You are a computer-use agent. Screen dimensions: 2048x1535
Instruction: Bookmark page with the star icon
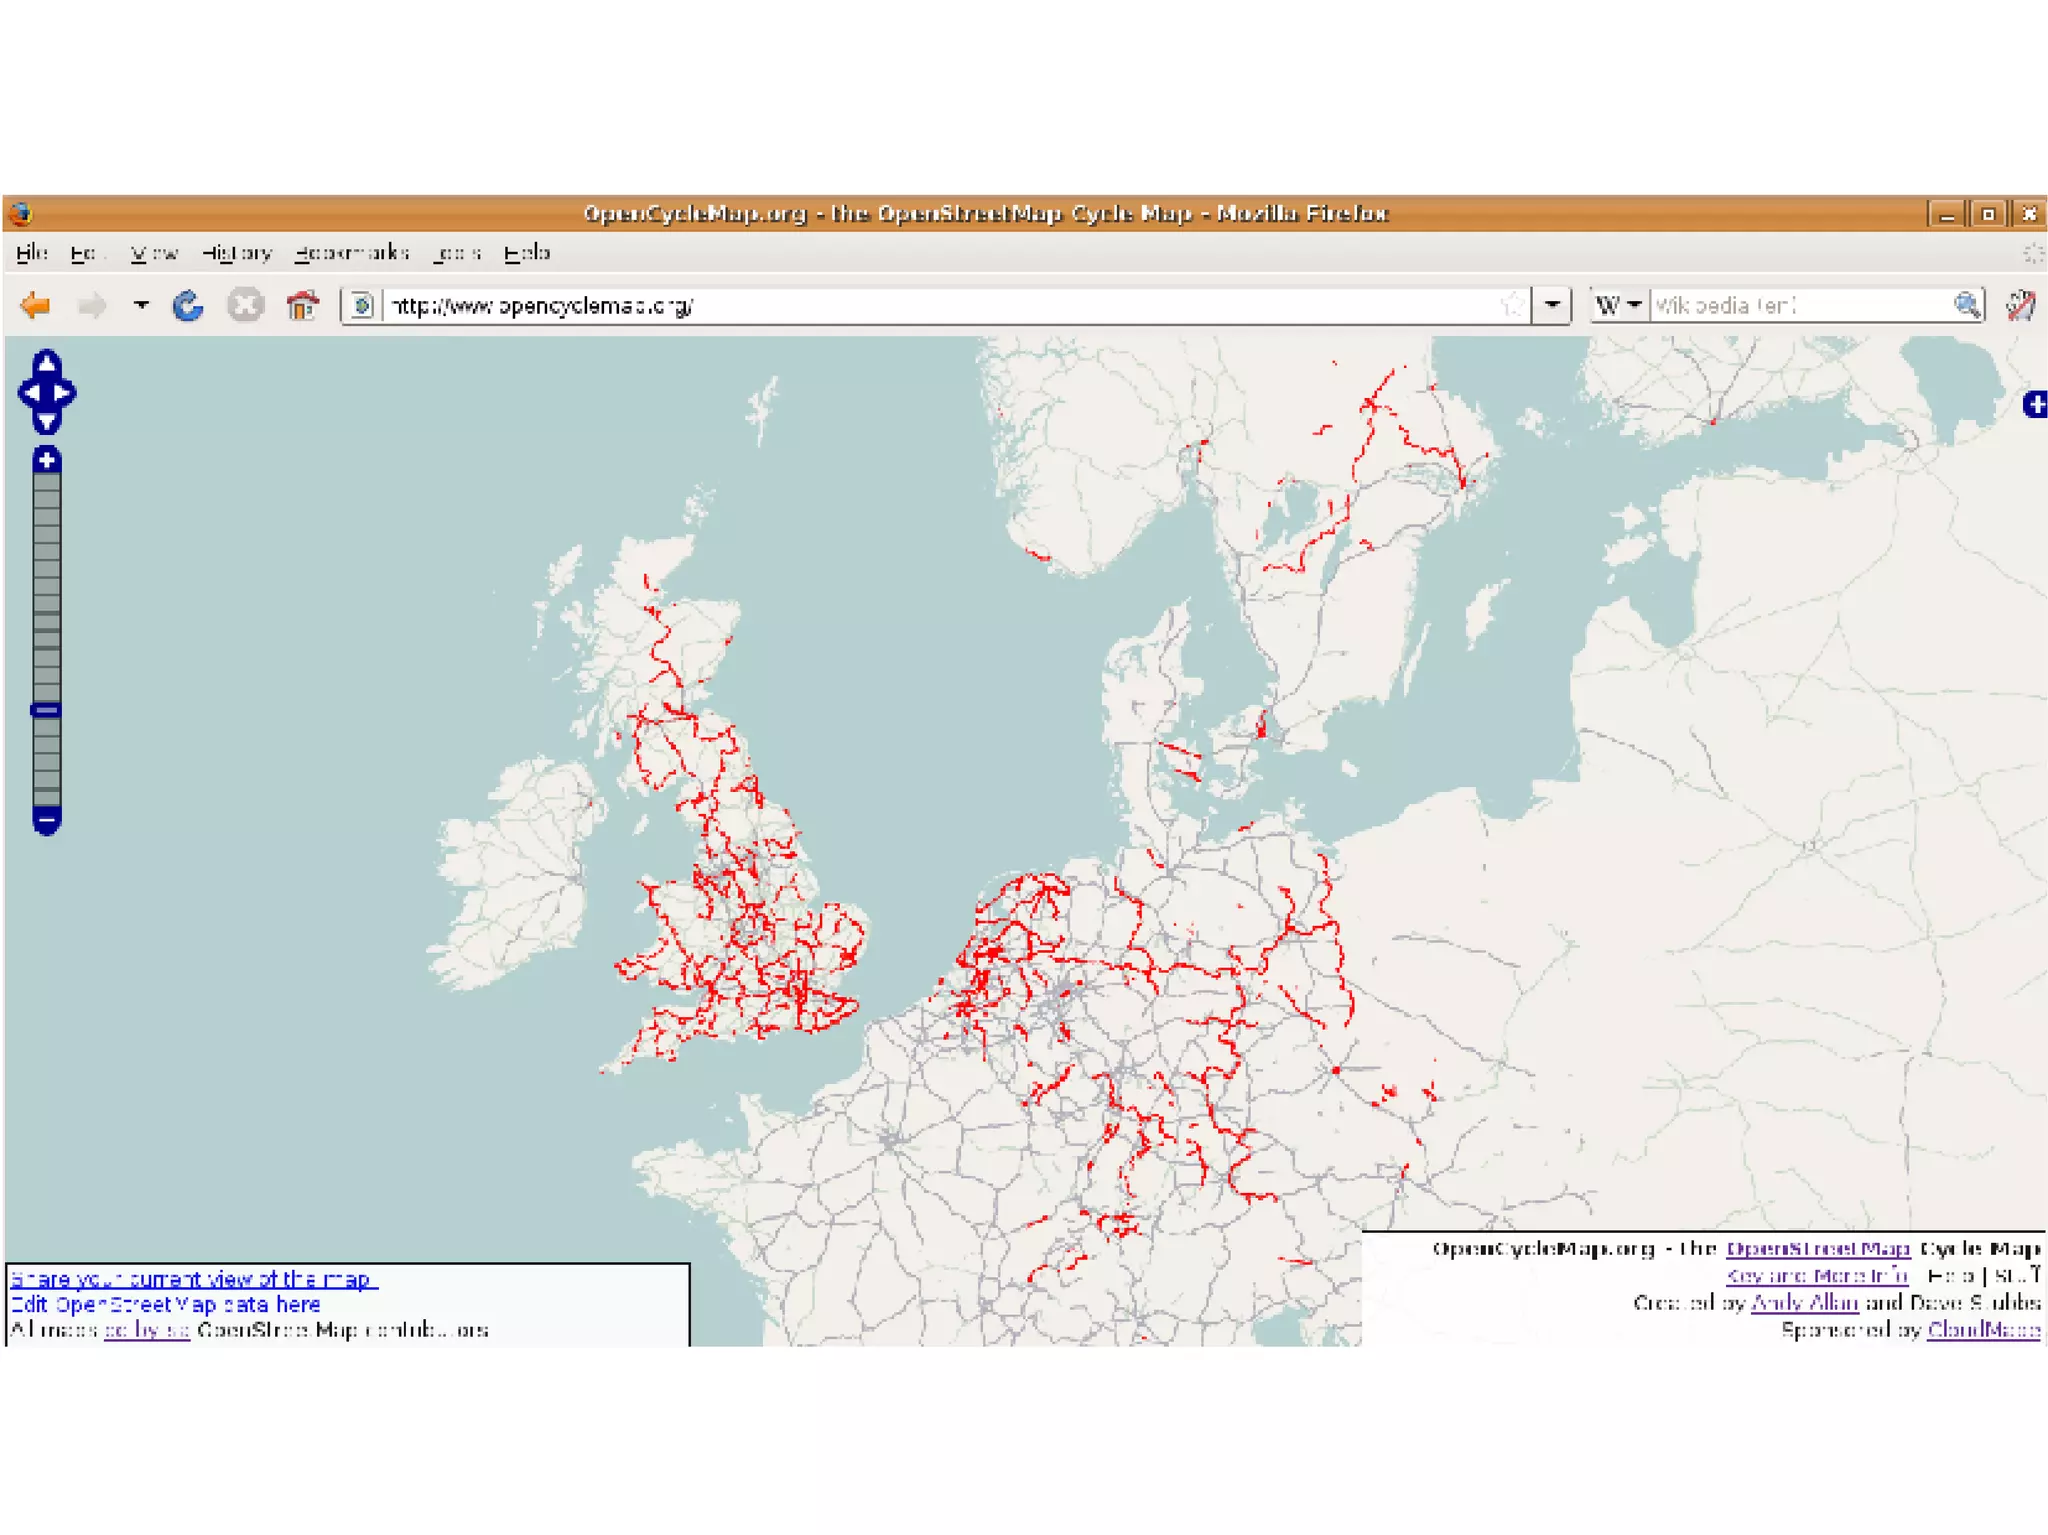click(x=1512, y=305)
